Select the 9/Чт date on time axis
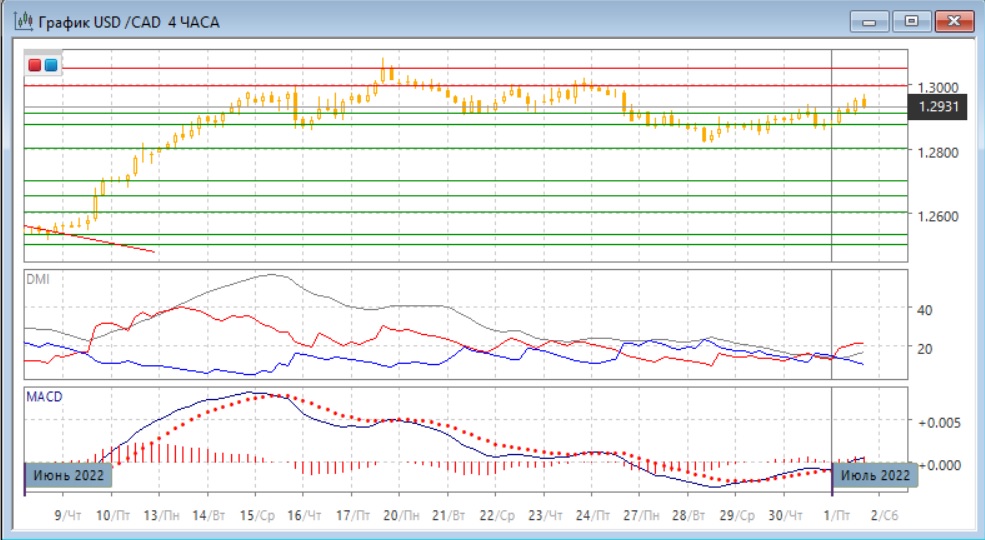The height and width of the screenshot is (540, 985). tap(66, 514)
